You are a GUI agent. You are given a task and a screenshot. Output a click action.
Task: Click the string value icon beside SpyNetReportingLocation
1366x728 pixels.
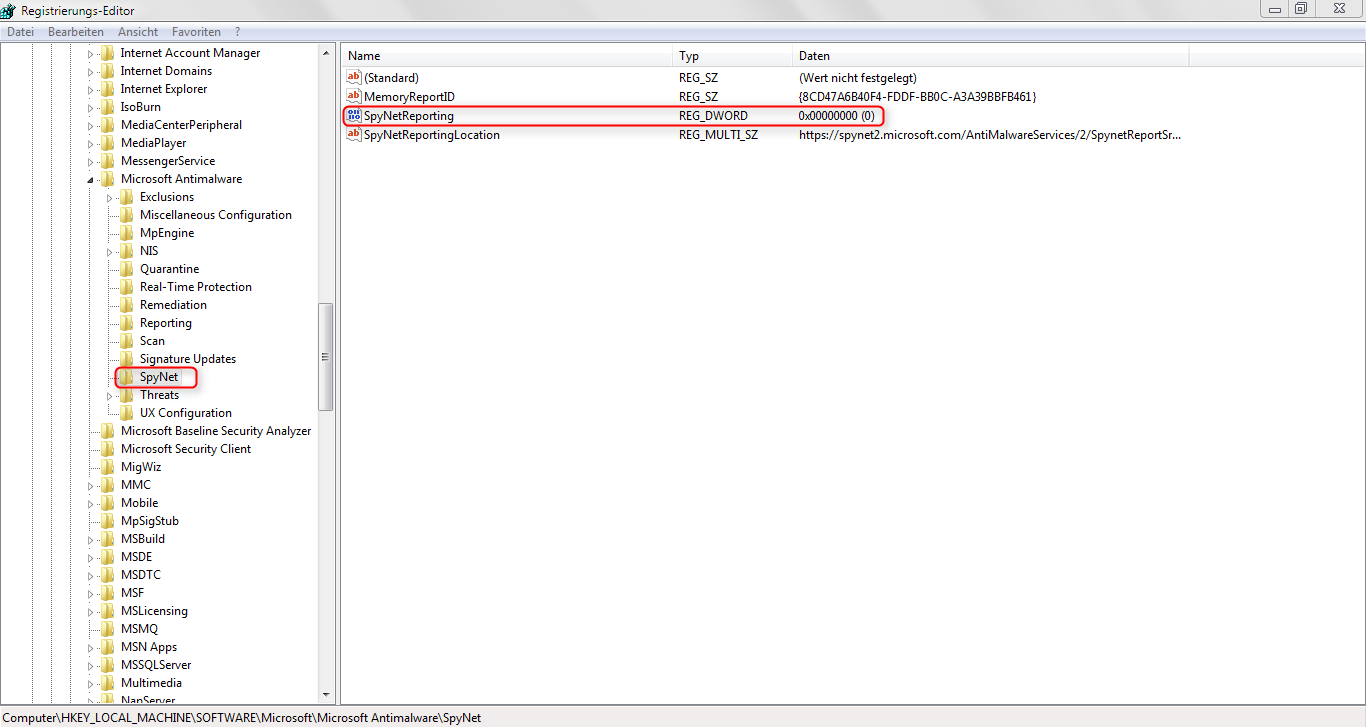click(354, 134)
